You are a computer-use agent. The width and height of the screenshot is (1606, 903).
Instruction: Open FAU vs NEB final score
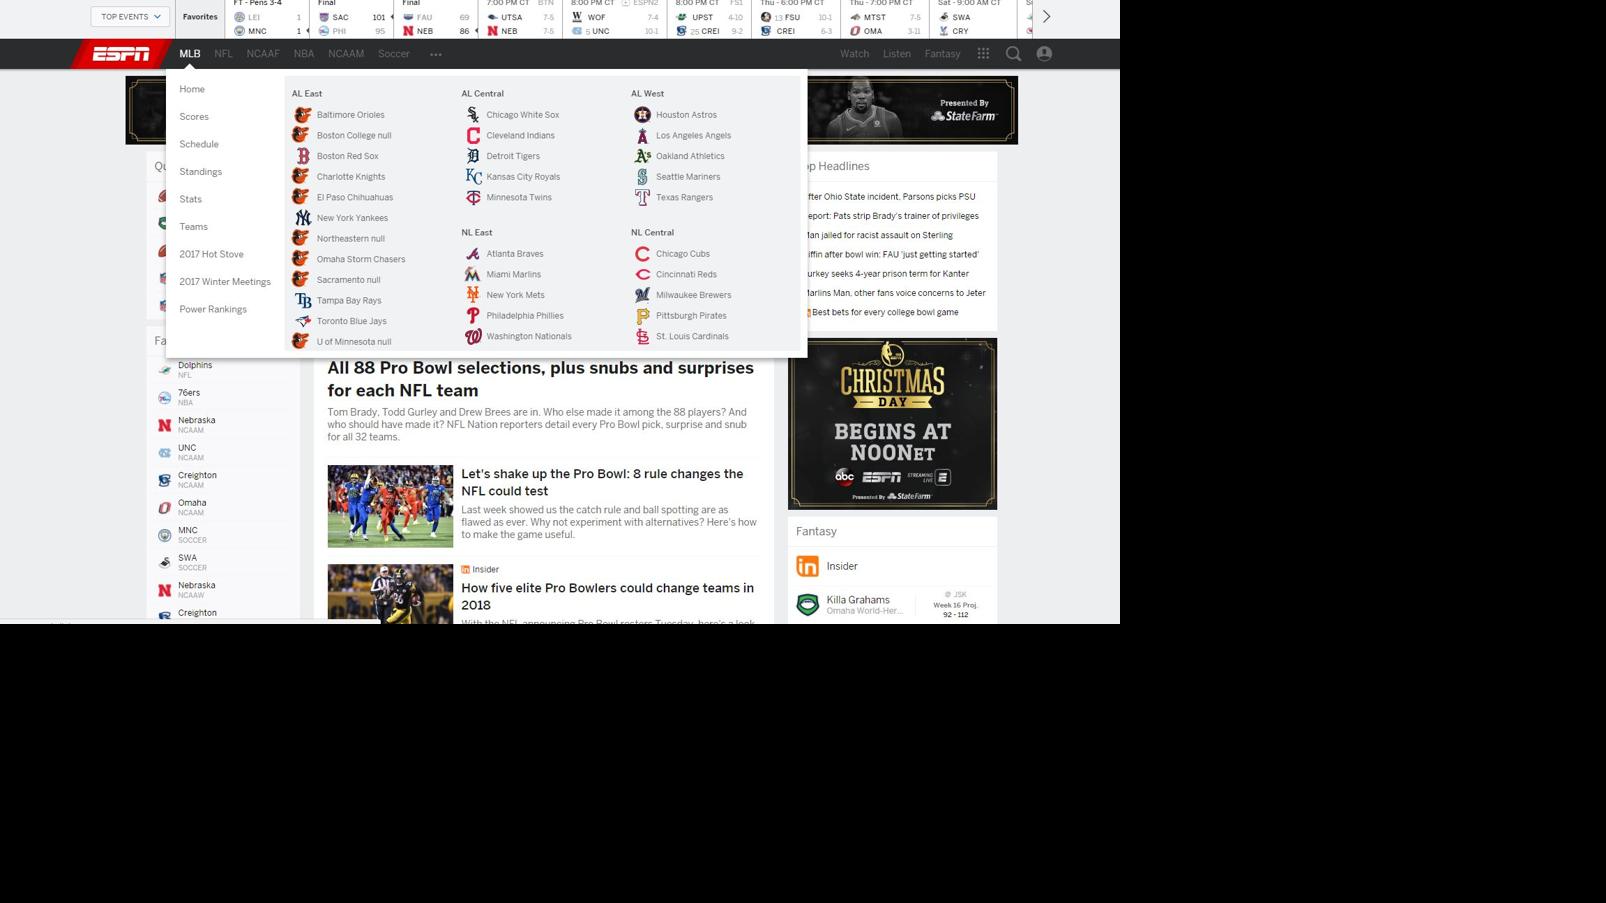pyautogui.click(x=437, y=19)
